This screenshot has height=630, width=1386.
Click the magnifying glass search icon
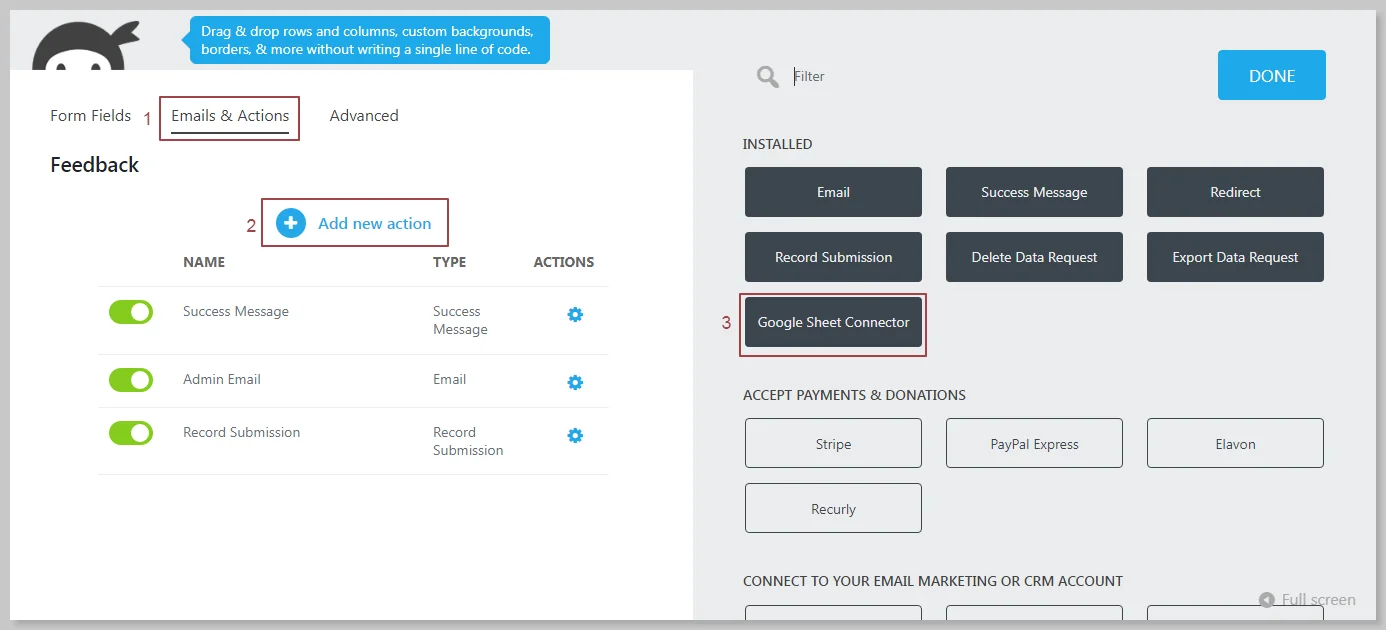(768, 77)
